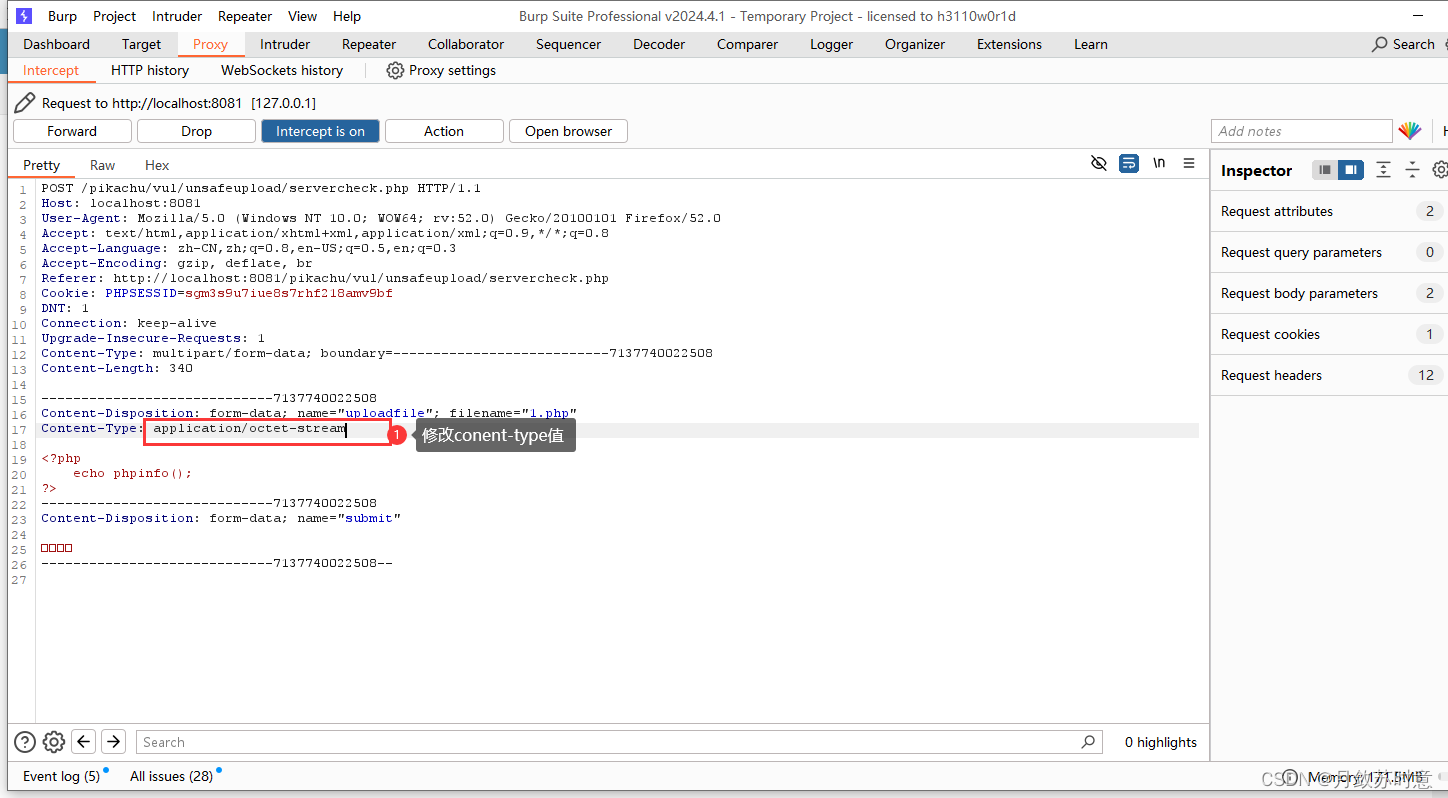Go to next search match arrow
Screen dimensions: 1448x798
pyautogui.click(x=113, y=741)
